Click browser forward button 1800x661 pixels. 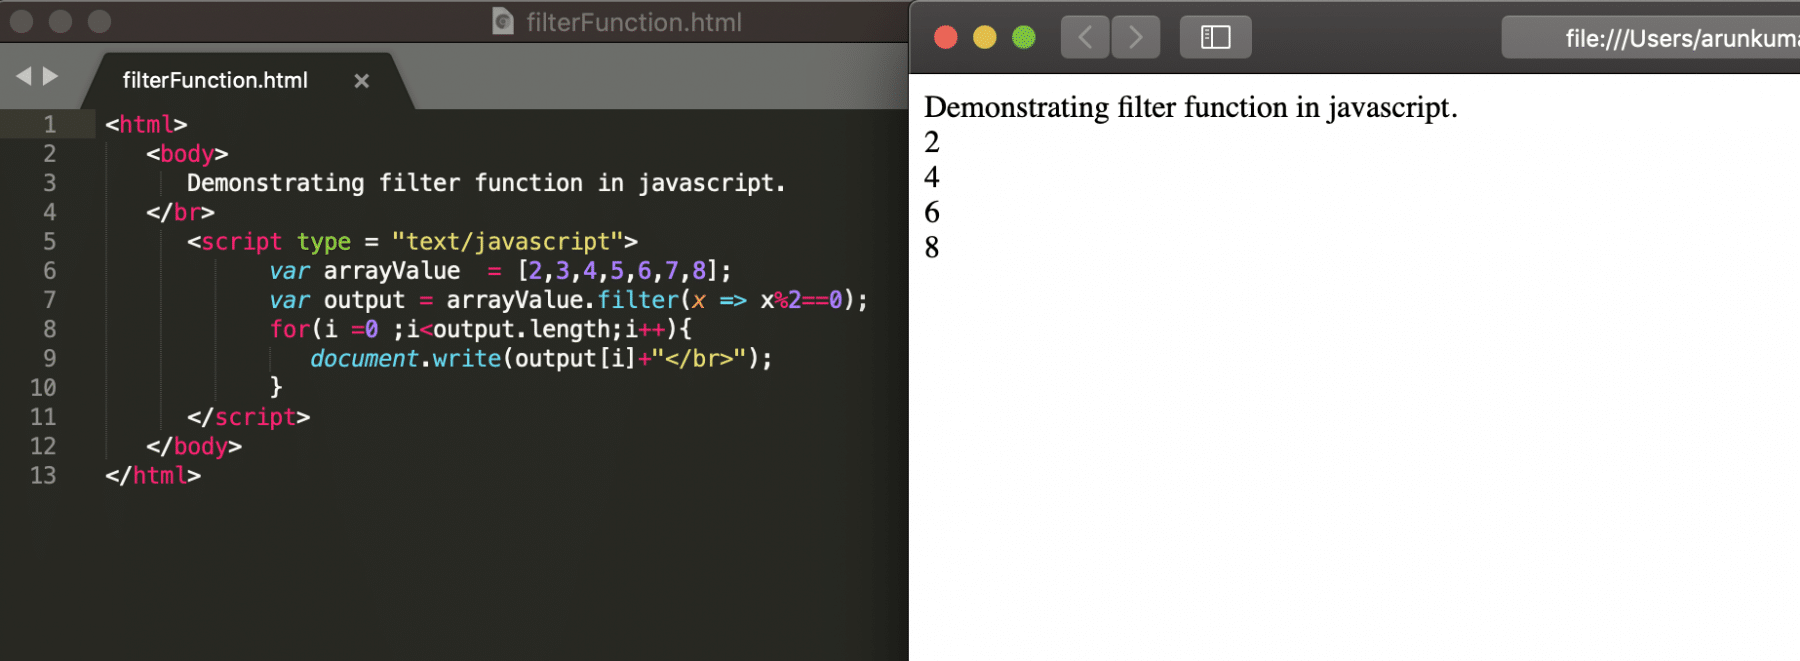coord(1136,37)
